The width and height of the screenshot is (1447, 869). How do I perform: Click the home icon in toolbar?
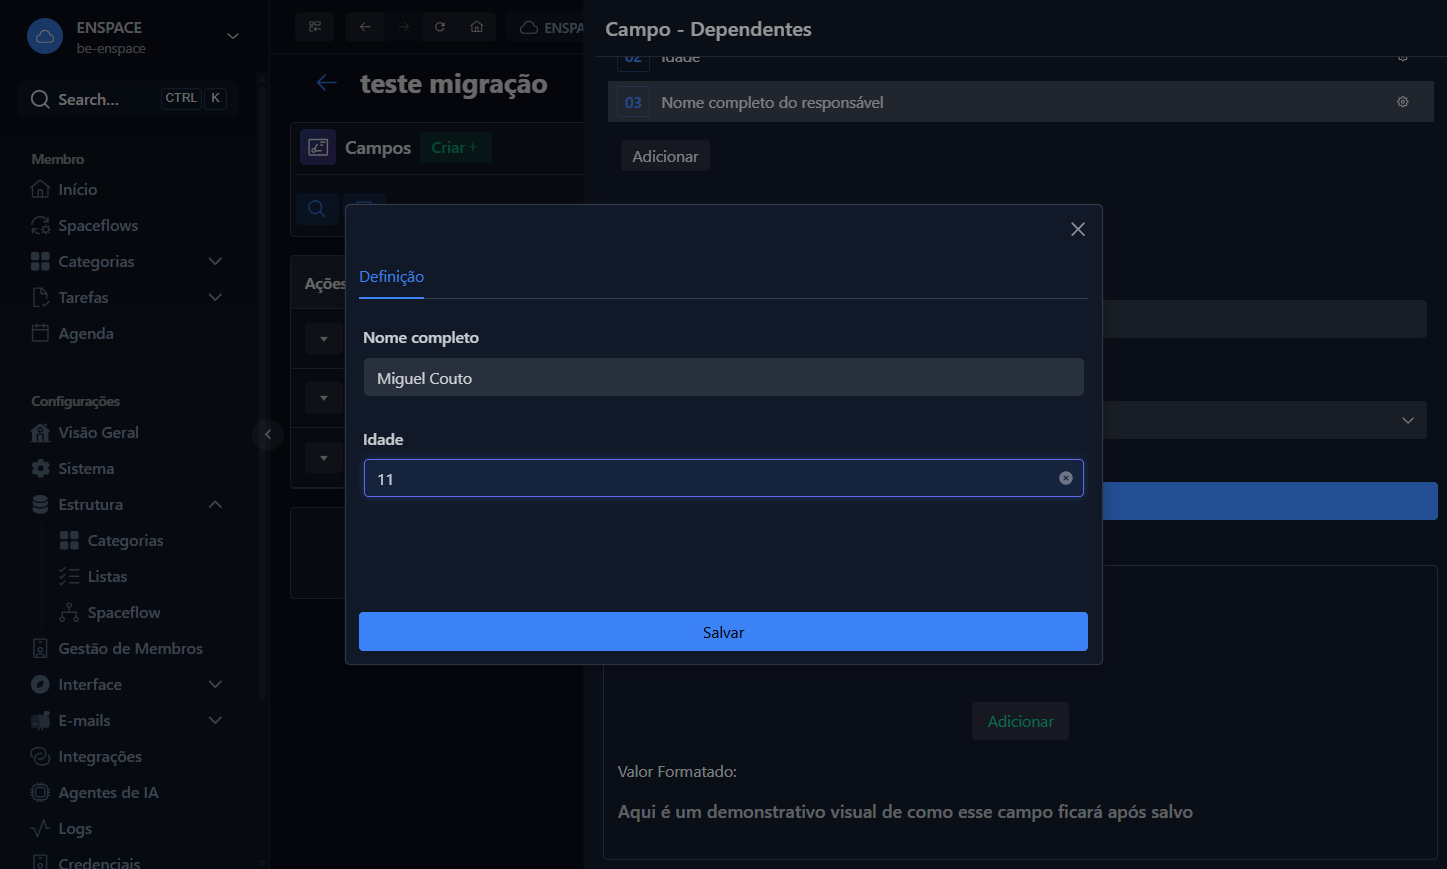point(477,27)
